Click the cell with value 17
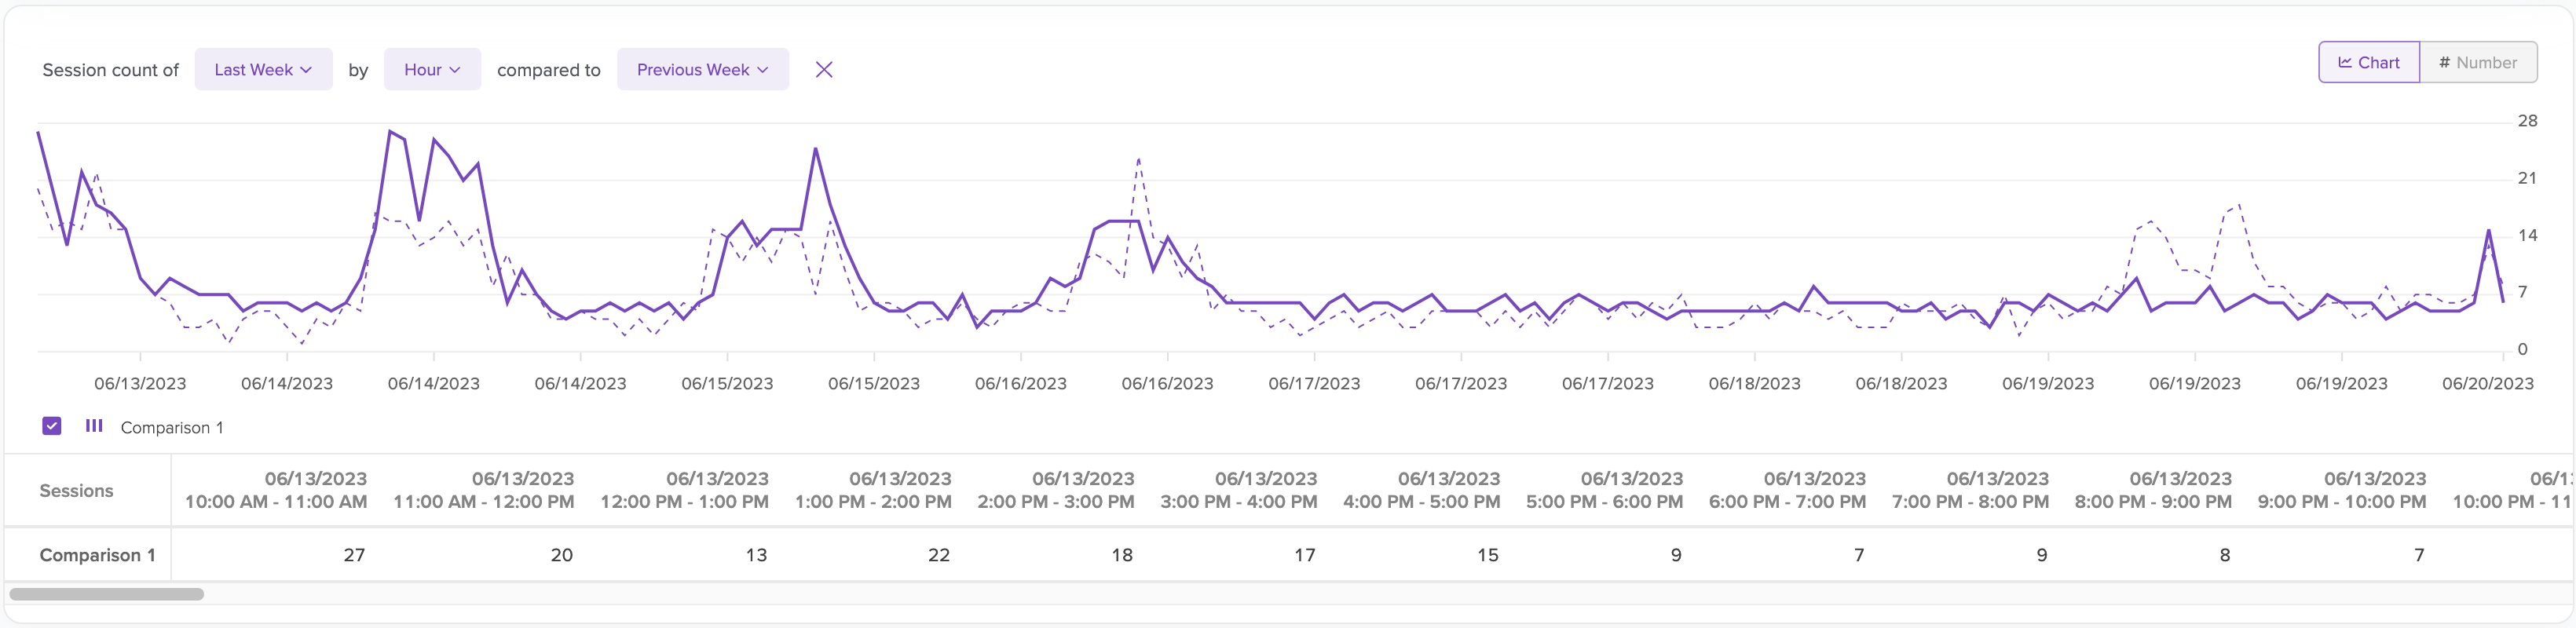 point(1305,555)
